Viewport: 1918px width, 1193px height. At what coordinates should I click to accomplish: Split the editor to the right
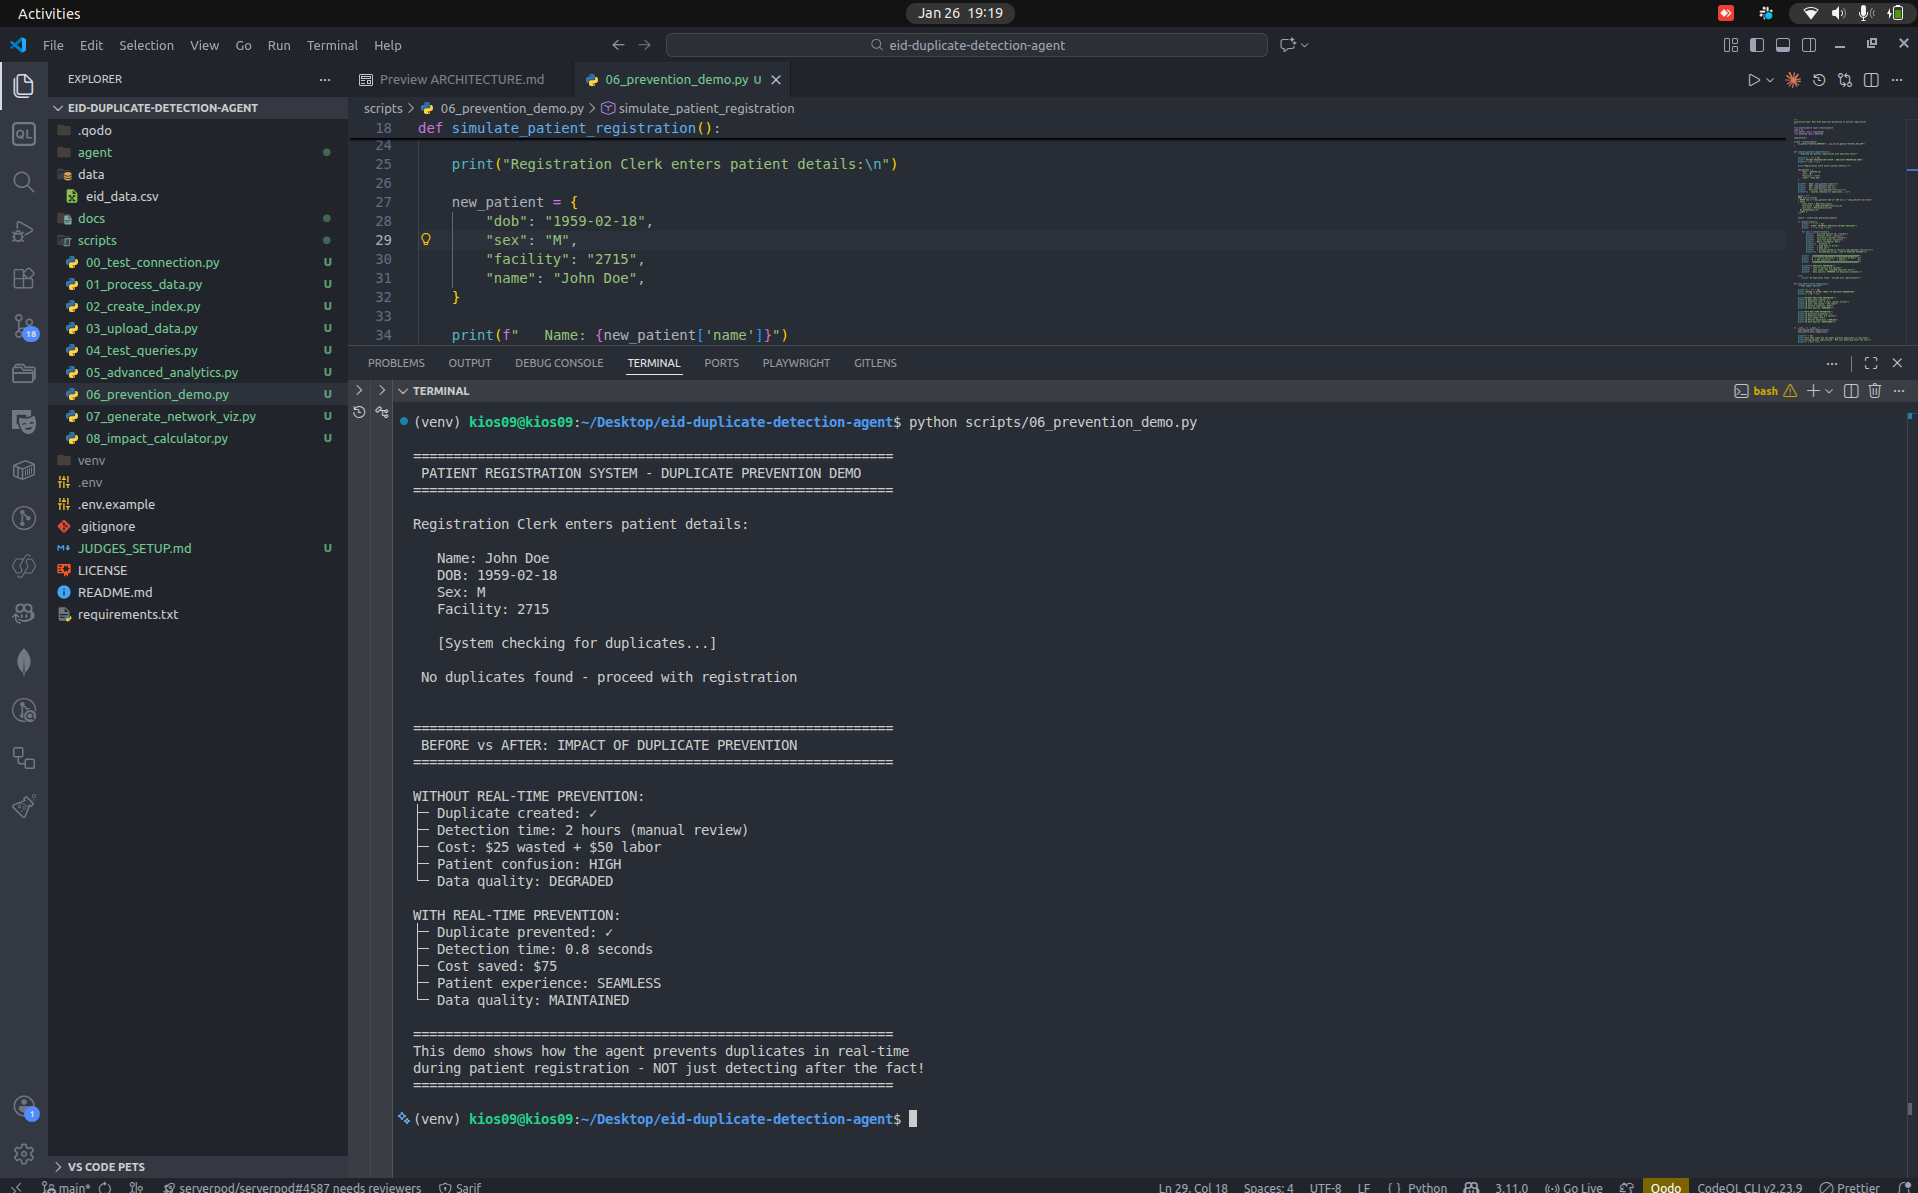click(1871, 80)
